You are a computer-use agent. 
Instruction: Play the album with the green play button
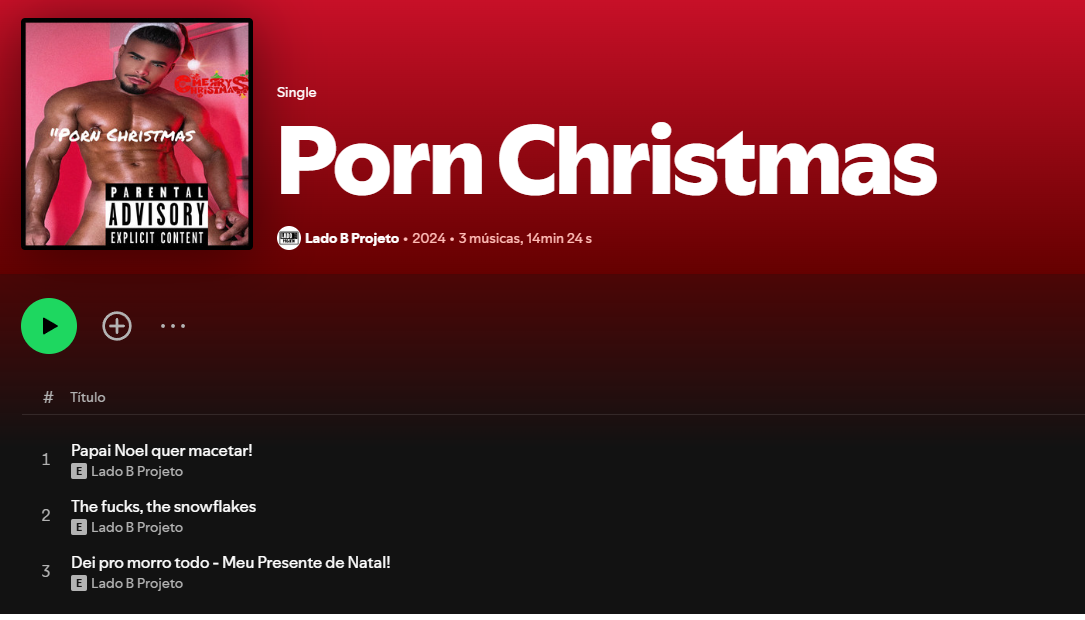coord(49,326)
